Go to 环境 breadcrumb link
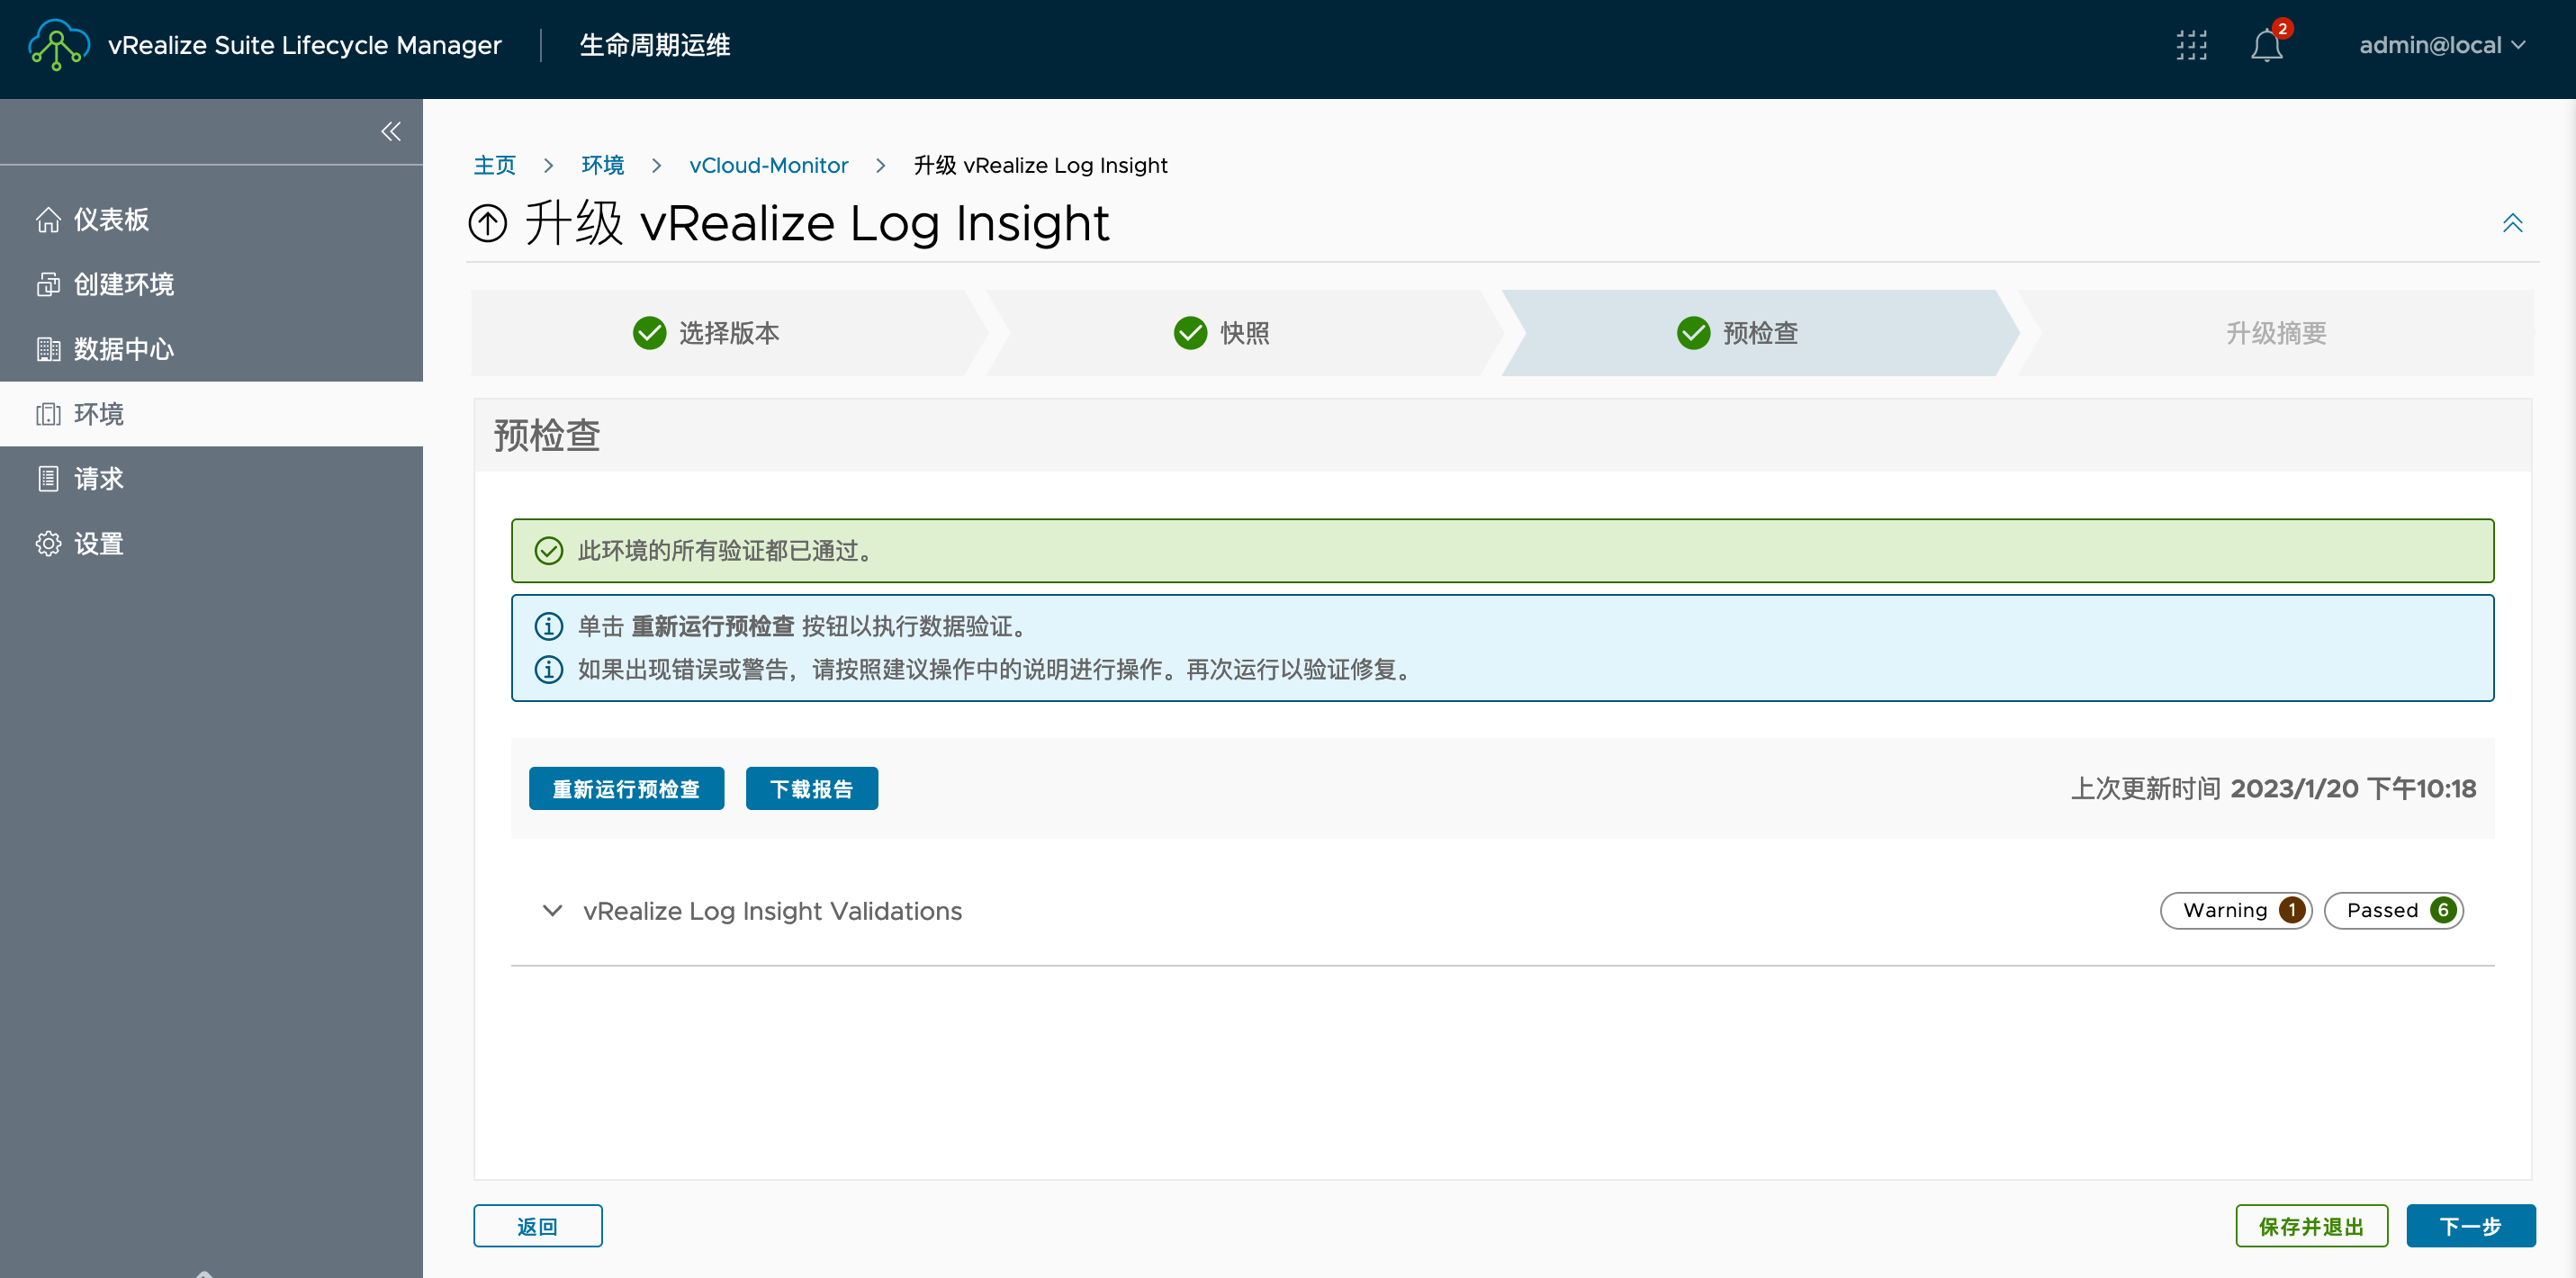 point(602,165)
